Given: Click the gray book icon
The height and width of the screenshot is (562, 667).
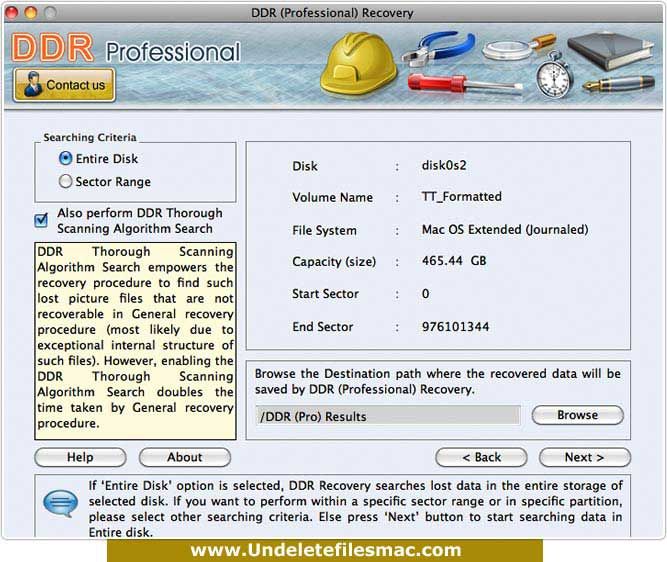Looking at the screenshot, I should click(x=610, y=51).
